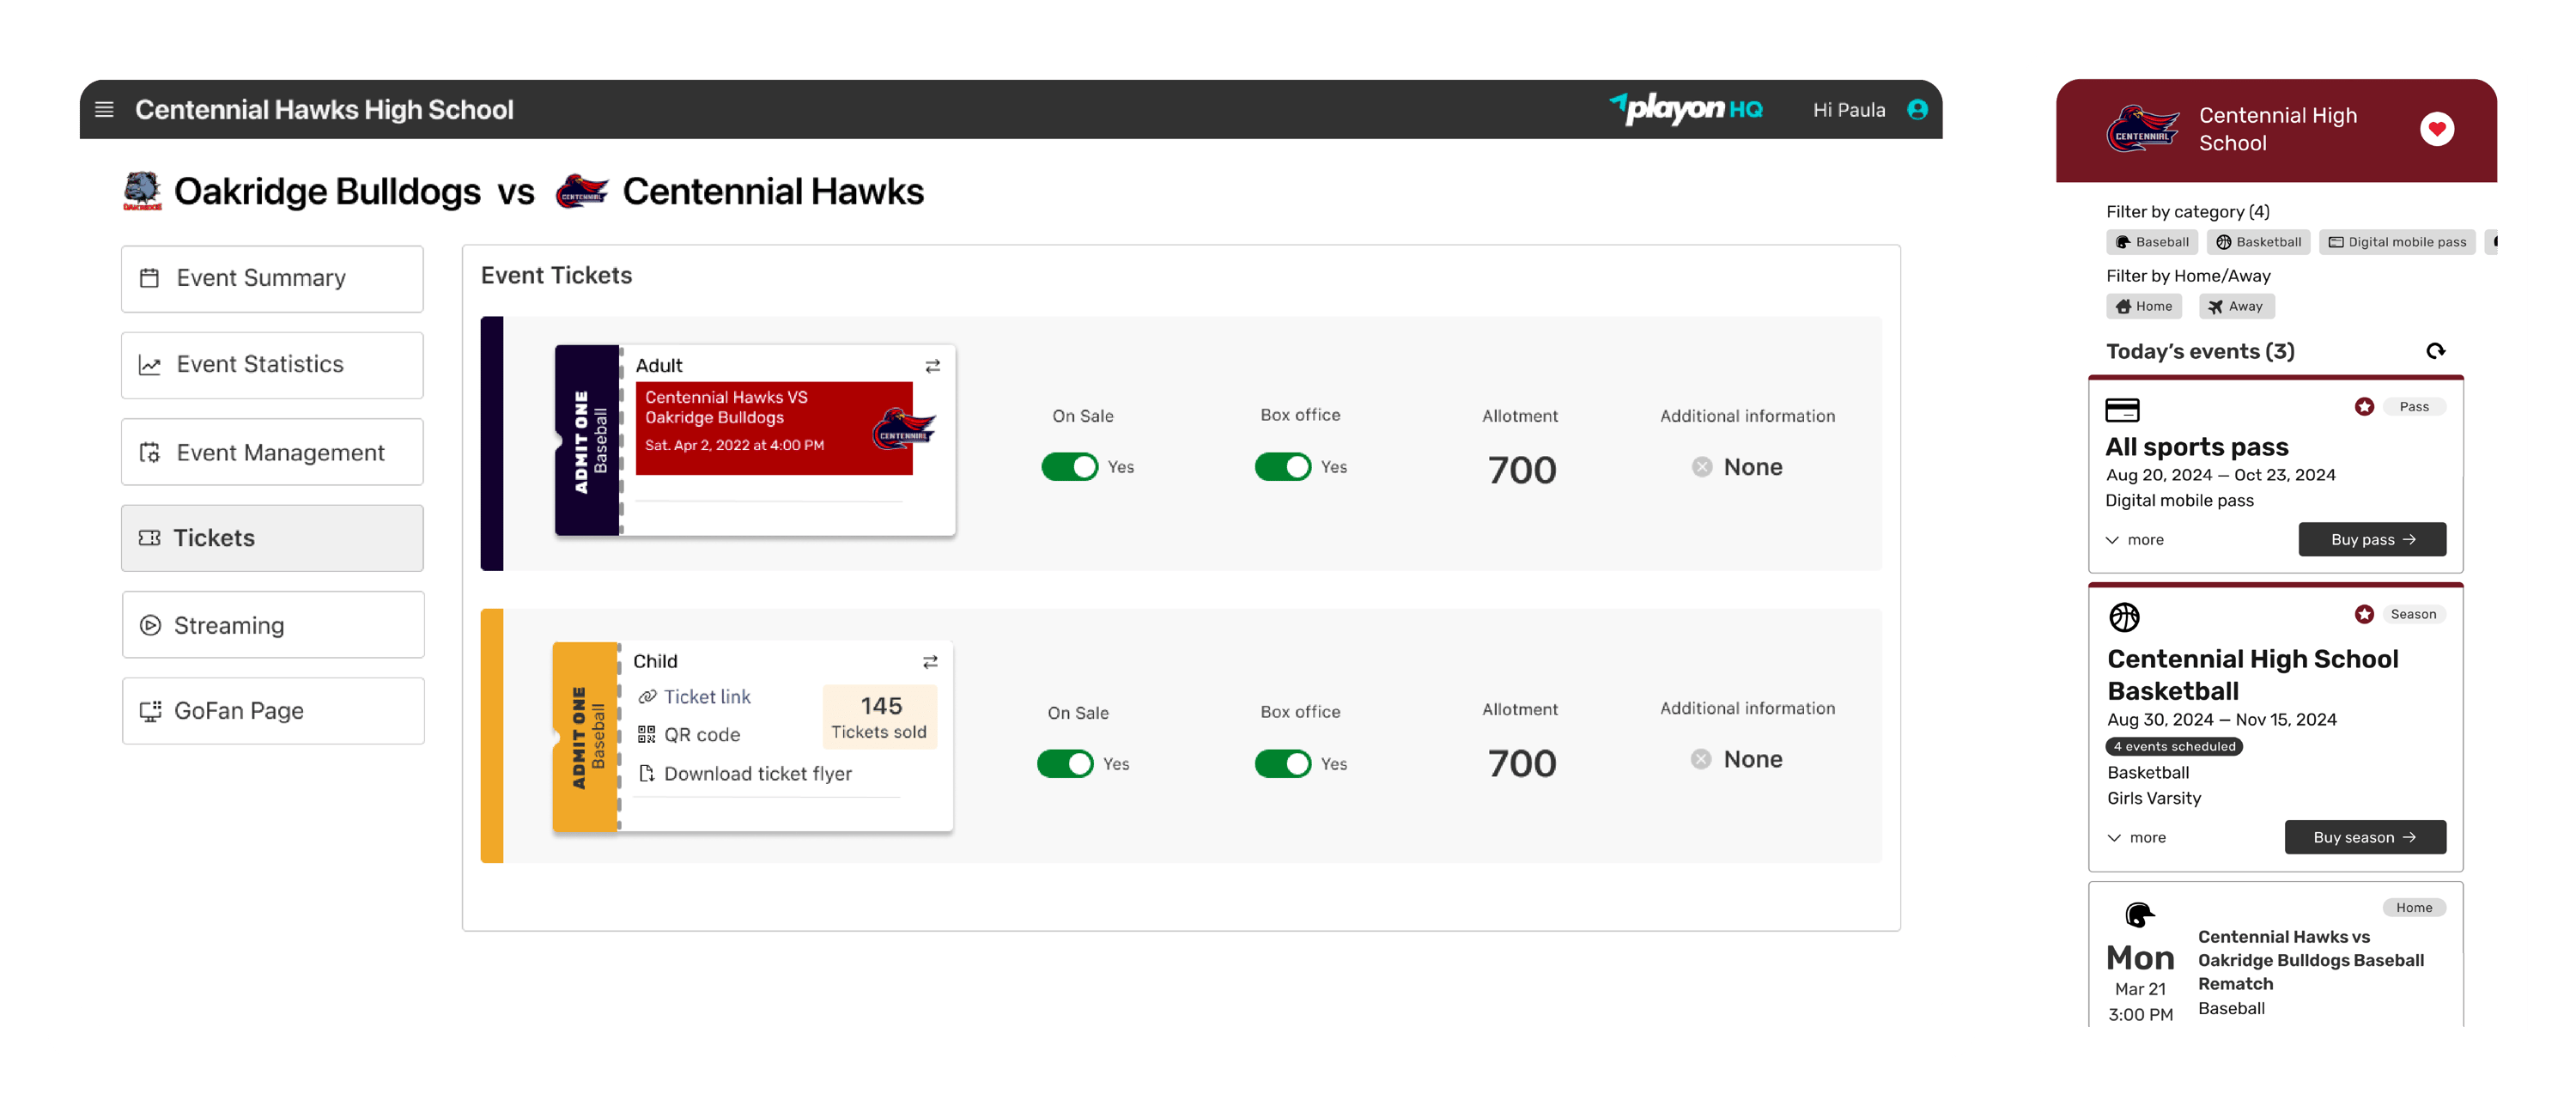
Task: Click the swap arrows on Child ticket
Action: (x=930, y=662)
